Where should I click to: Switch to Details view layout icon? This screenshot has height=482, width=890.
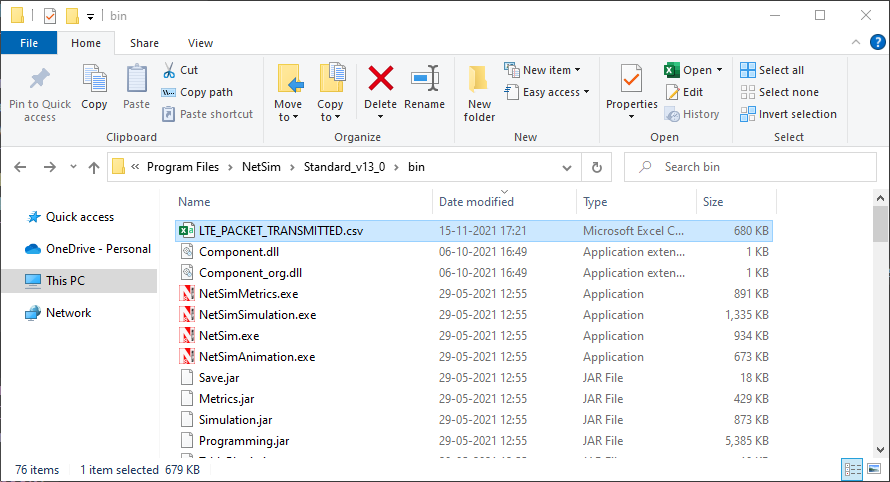click(x=853, y=469)
